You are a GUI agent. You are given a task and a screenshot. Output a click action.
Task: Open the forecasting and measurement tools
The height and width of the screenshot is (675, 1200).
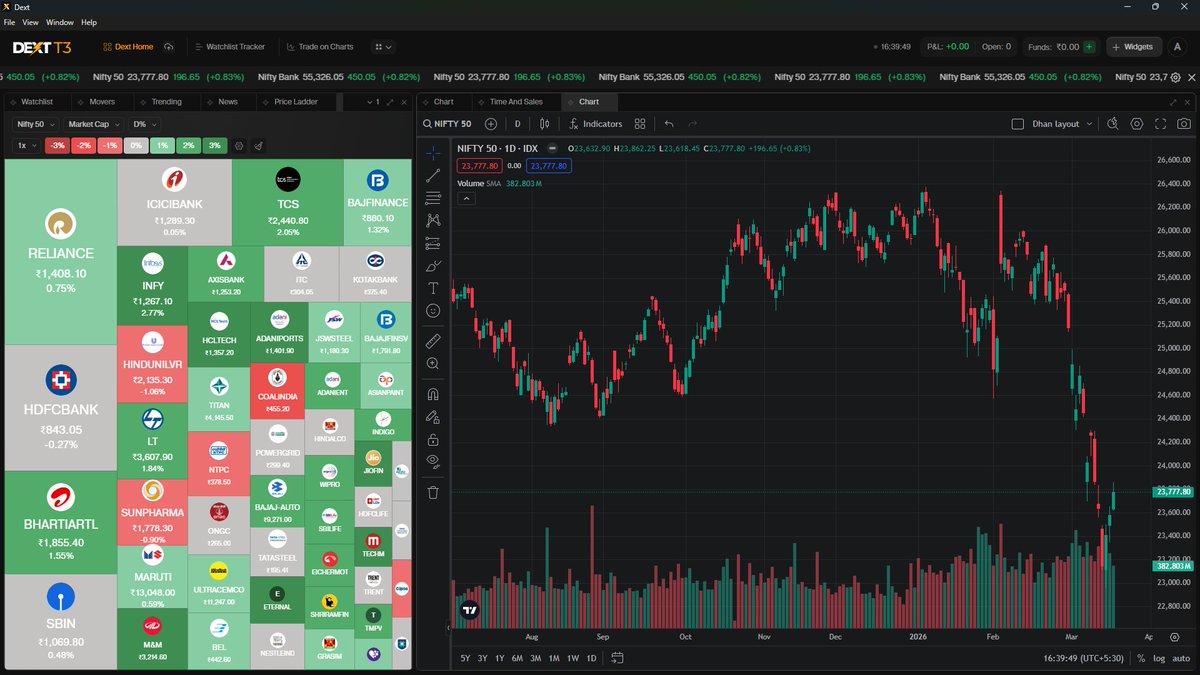click(433, 243)
